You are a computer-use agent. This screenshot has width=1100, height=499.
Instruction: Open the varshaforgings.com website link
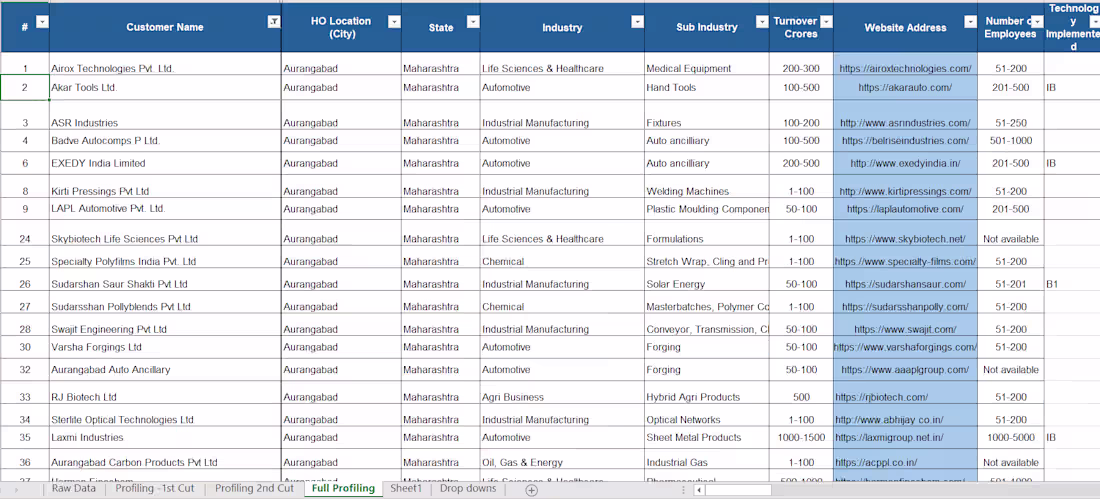(905, 347)
